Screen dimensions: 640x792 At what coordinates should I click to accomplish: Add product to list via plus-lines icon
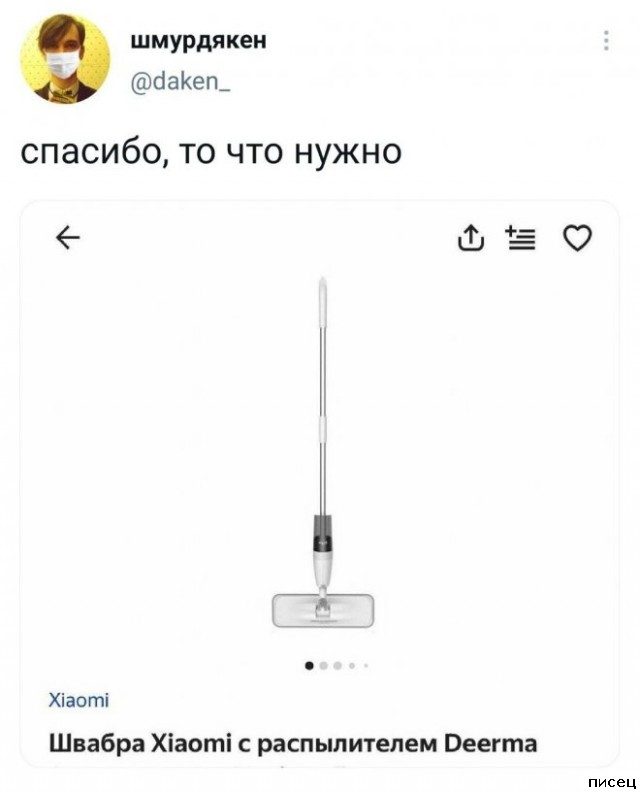pos(521,238)
